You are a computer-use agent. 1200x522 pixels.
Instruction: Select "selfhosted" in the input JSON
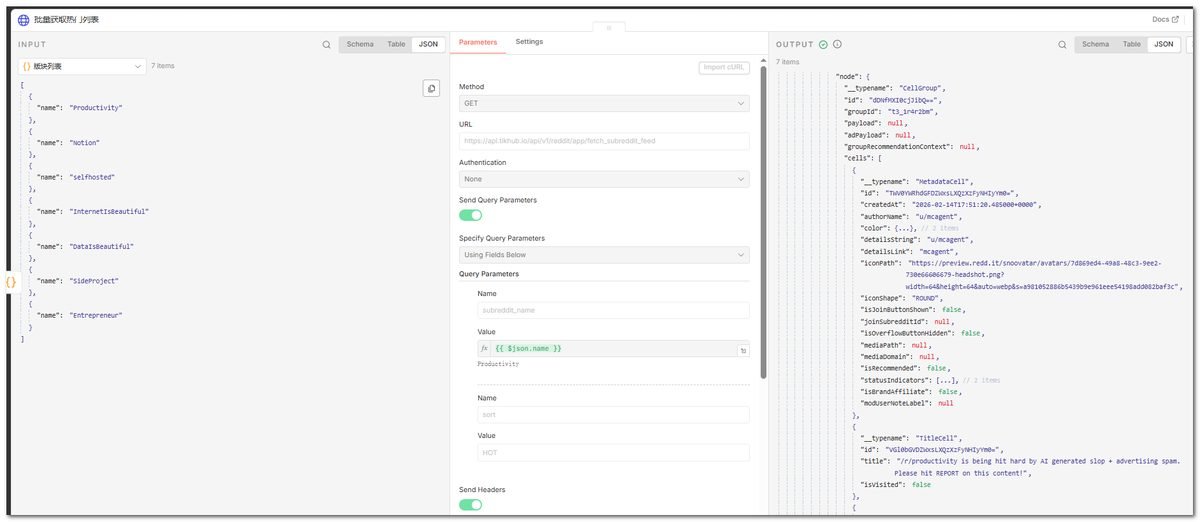tap(92, 177)
